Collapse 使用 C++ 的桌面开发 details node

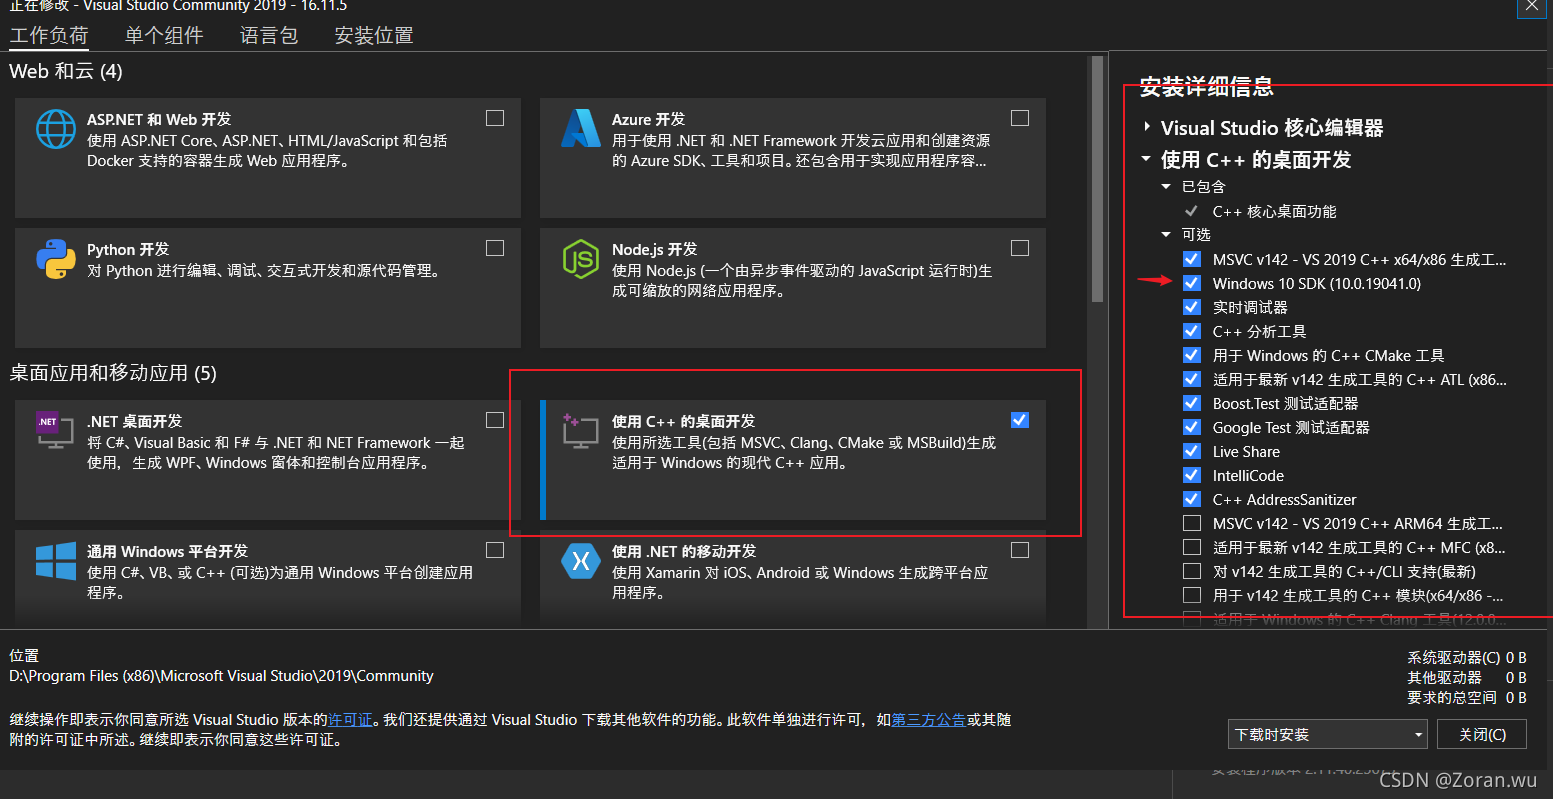pos(1147,160)
